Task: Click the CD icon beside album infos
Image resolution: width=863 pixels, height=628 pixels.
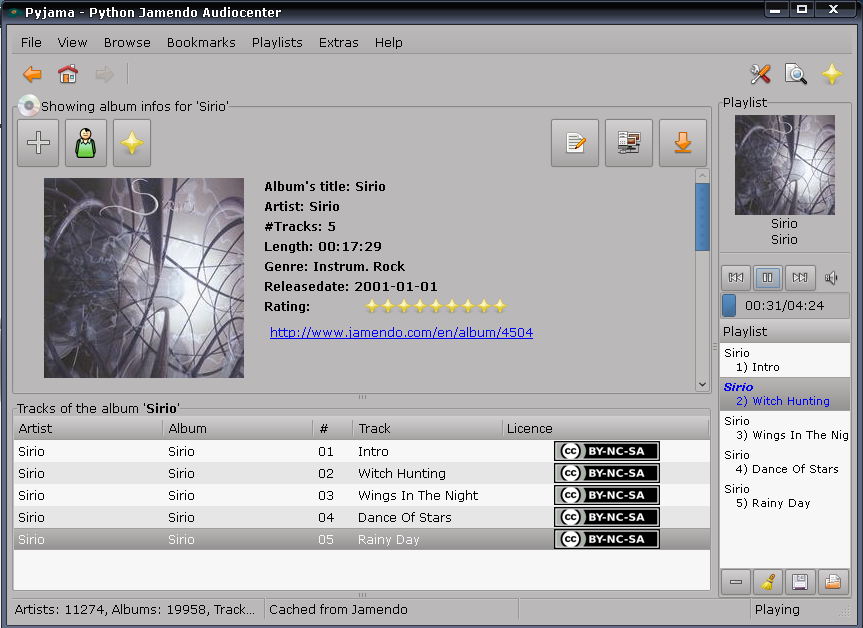Action: (x=29, y=105)
